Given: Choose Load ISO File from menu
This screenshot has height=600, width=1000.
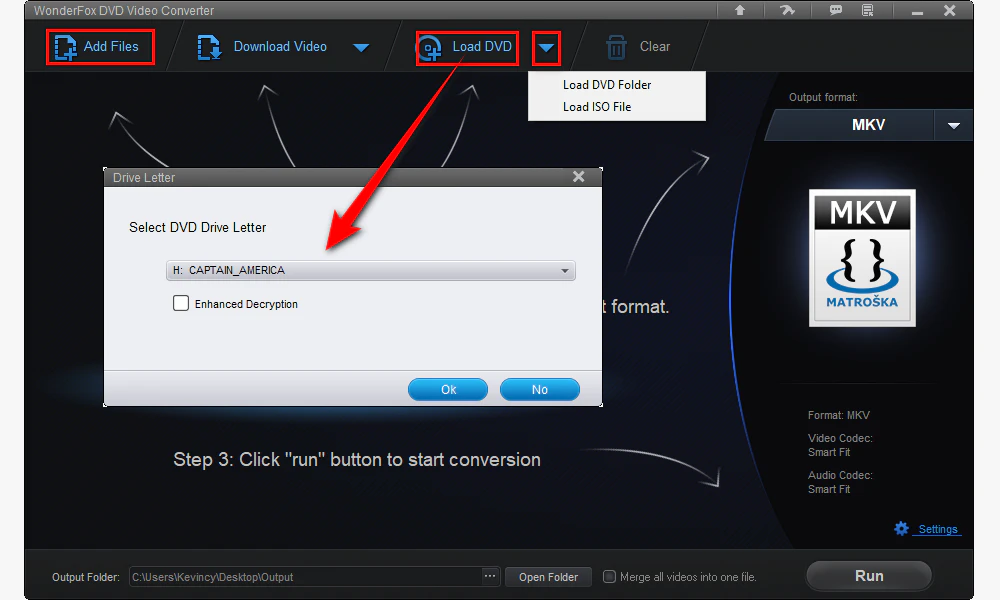Looking at the screenshot, I should click(597, 107).
